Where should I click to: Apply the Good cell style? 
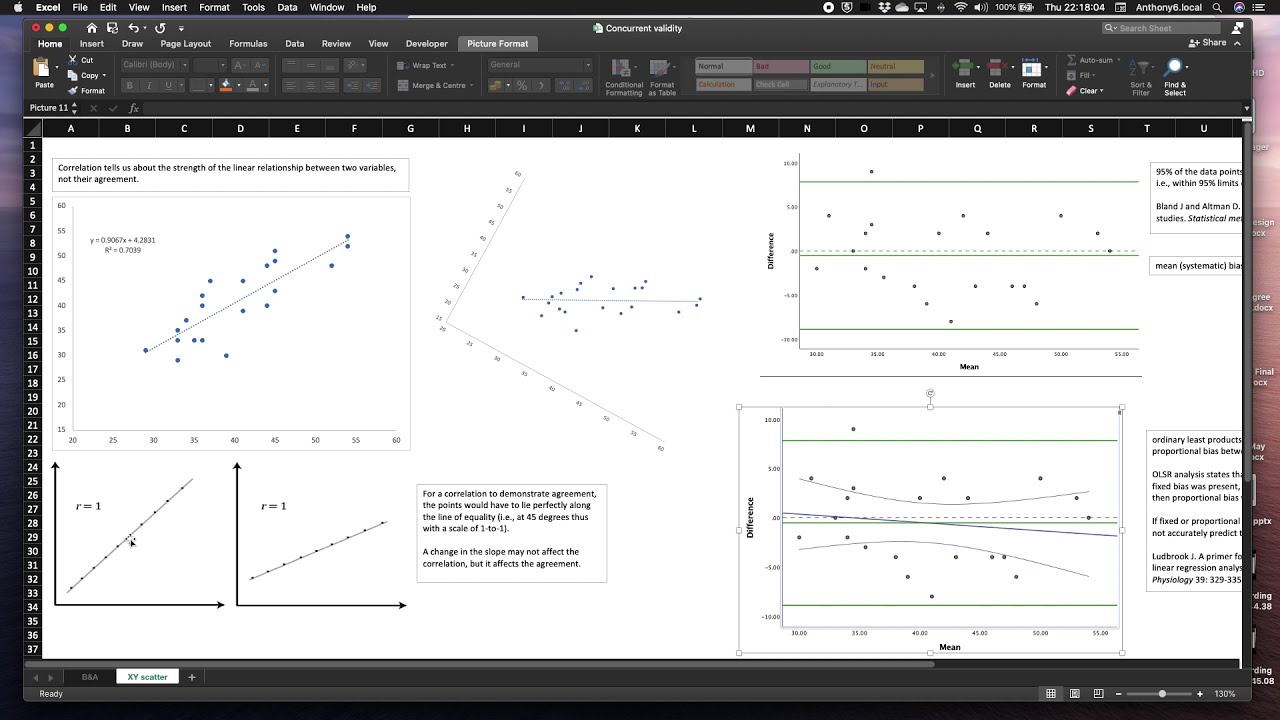point(838,66)
